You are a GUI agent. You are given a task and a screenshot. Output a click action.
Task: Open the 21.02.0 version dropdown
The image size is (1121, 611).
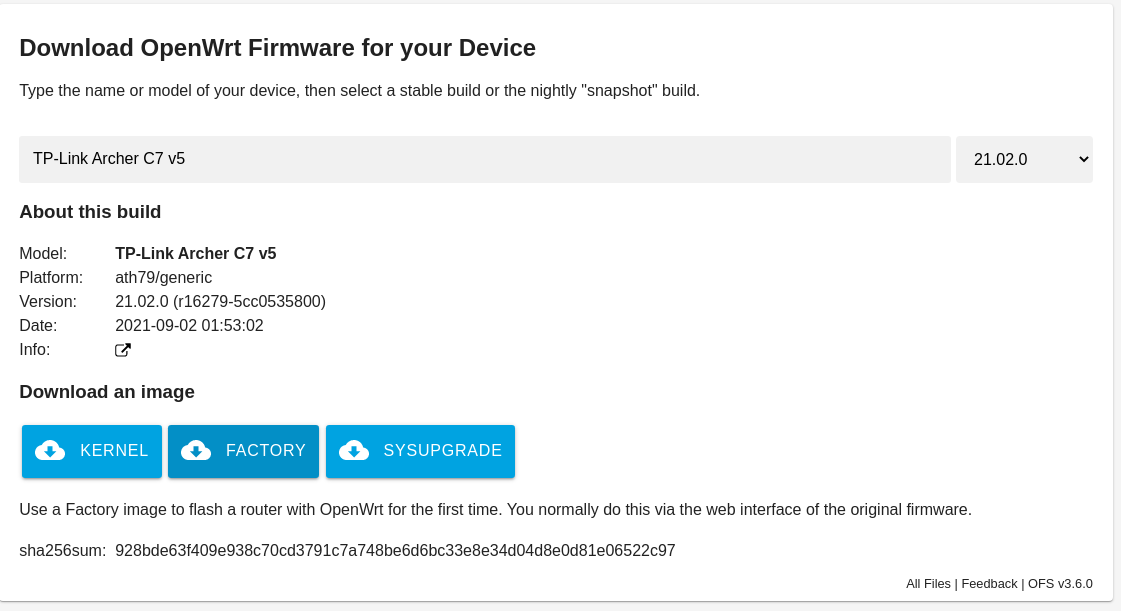point(1024,159)
